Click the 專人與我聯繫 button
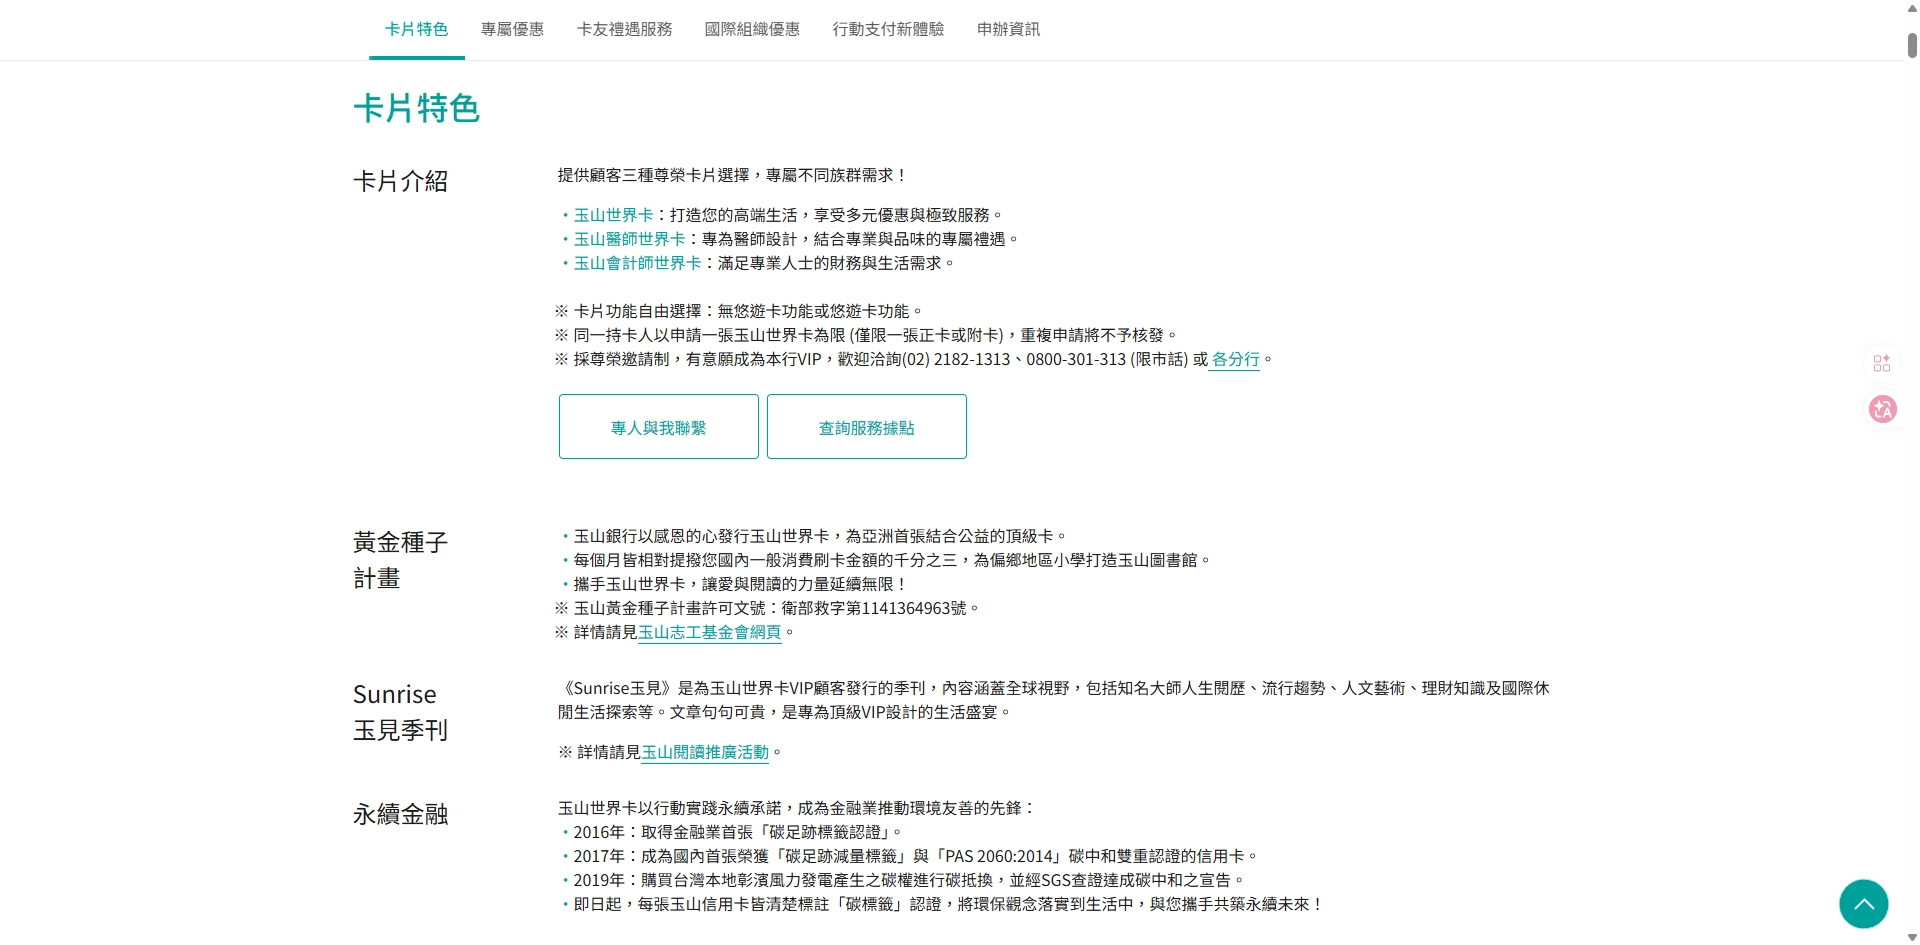 click(659, 427)
